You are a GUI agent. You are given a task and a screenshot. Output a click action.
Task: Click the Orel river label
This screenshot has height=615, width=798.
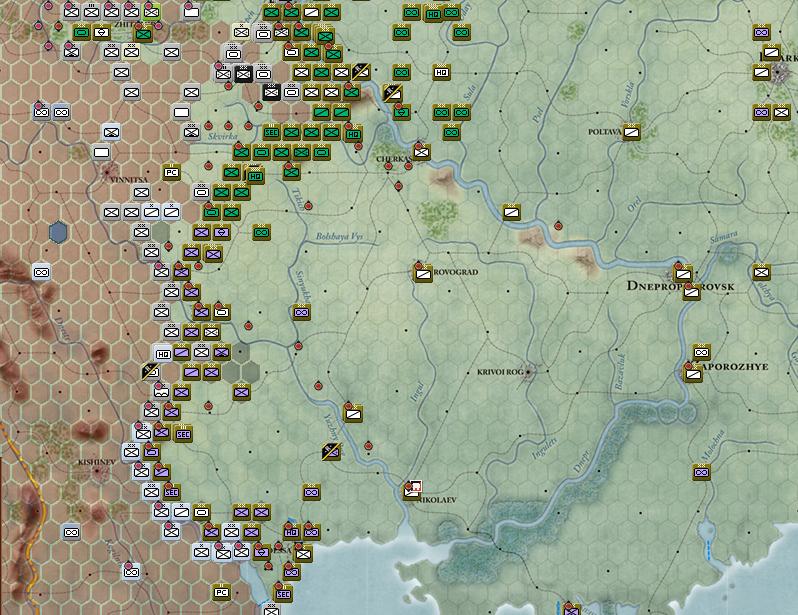[634, 204]
